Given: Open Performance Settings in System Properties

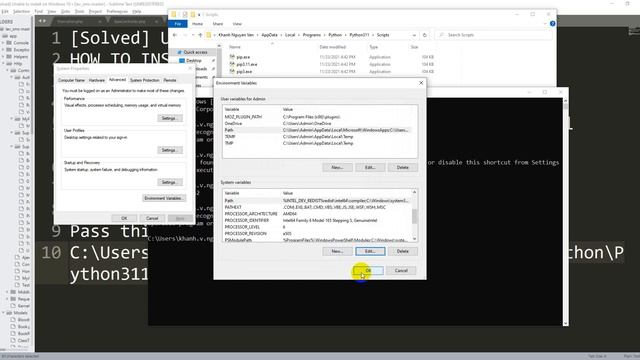Looking at the screenshot, I should [169, 118].
